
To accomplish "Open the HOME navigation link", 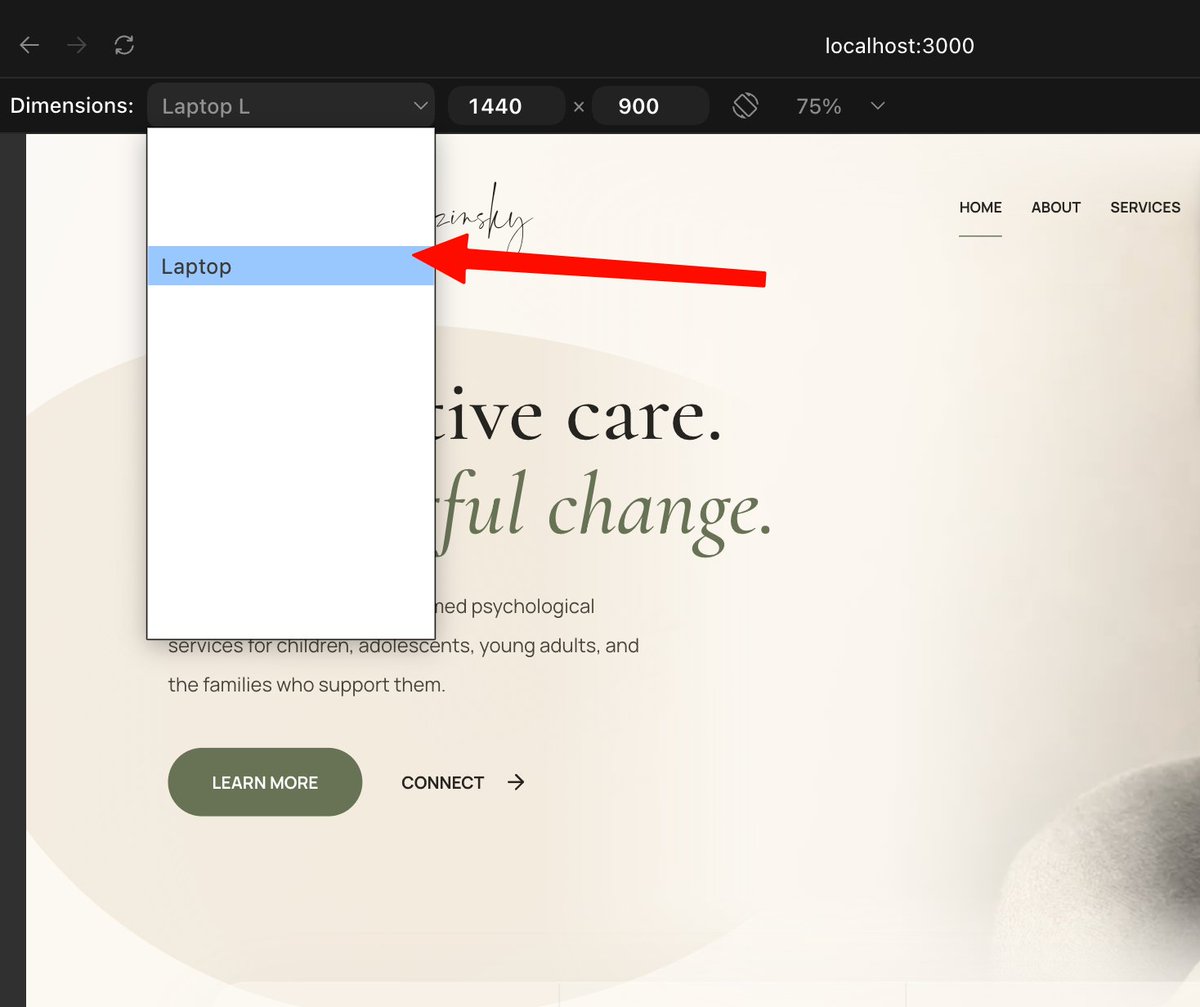I will point(980,208).
